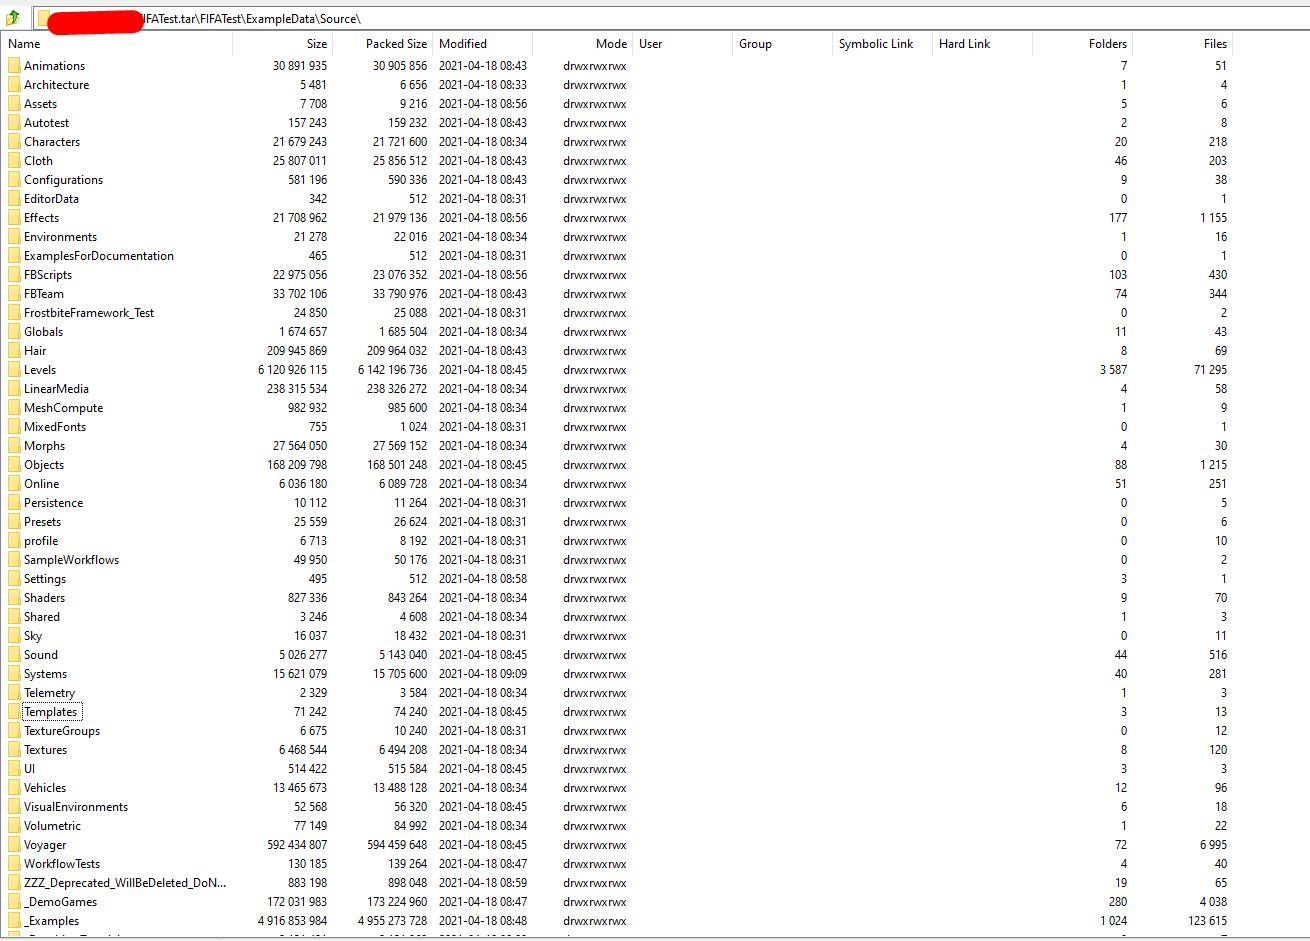Click the Shaders folder icon
The height and width of the screenshot is (941, 1310).
click(x=13, y=598)
